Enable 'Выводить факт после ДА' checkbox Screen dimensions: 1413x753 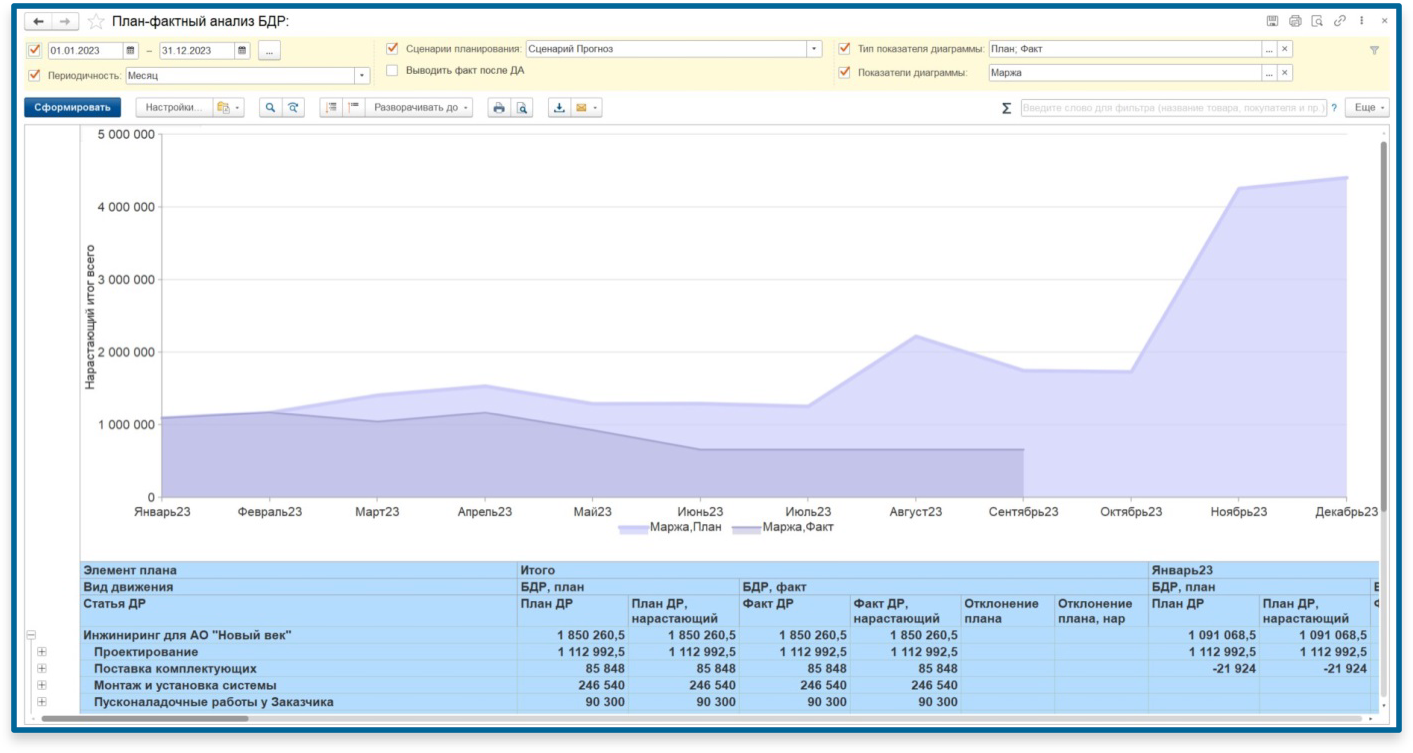pos(392,71)
